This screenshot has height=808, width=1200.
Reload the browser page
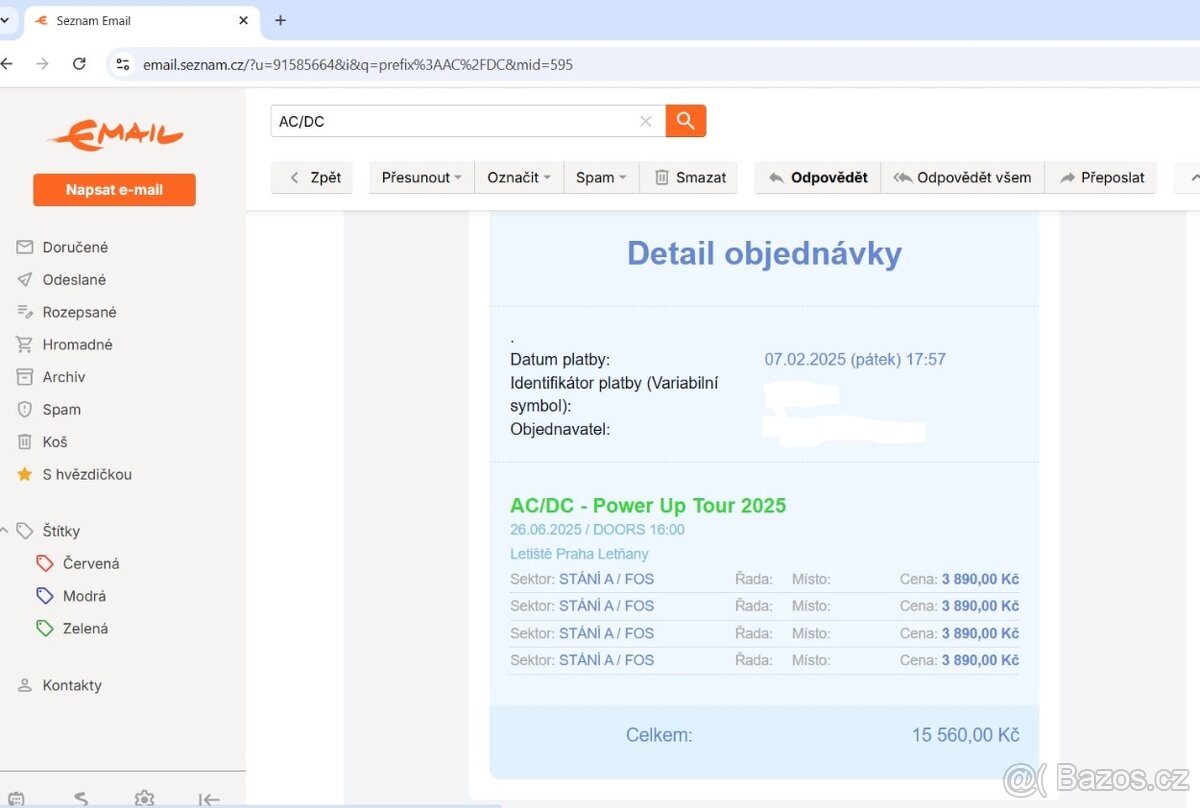tap(79, 64)
